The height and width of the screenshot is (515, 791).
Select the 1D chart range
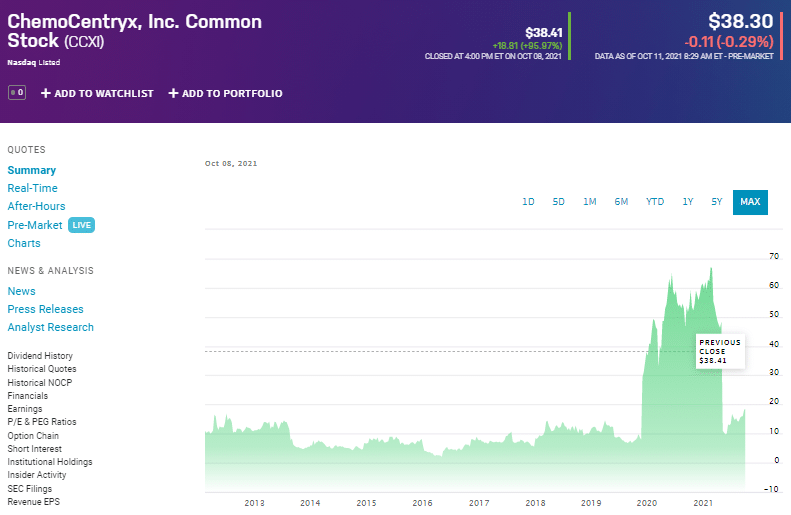click(528, 202)
